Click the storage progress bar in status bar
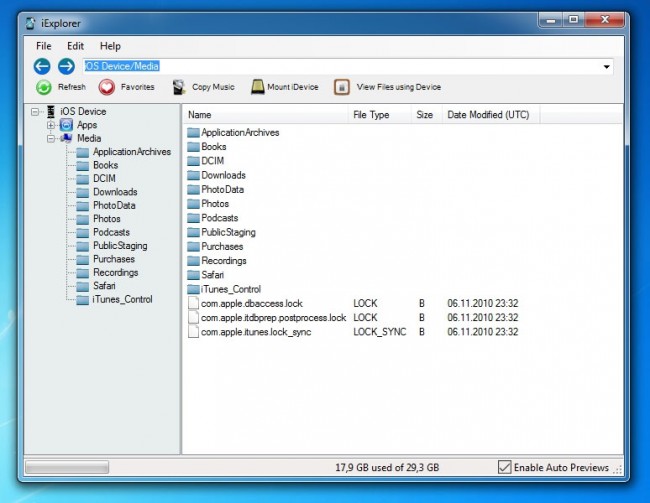The height and width of the screenshot is (503, 650). pyautogui.click(x=66, y=467)
